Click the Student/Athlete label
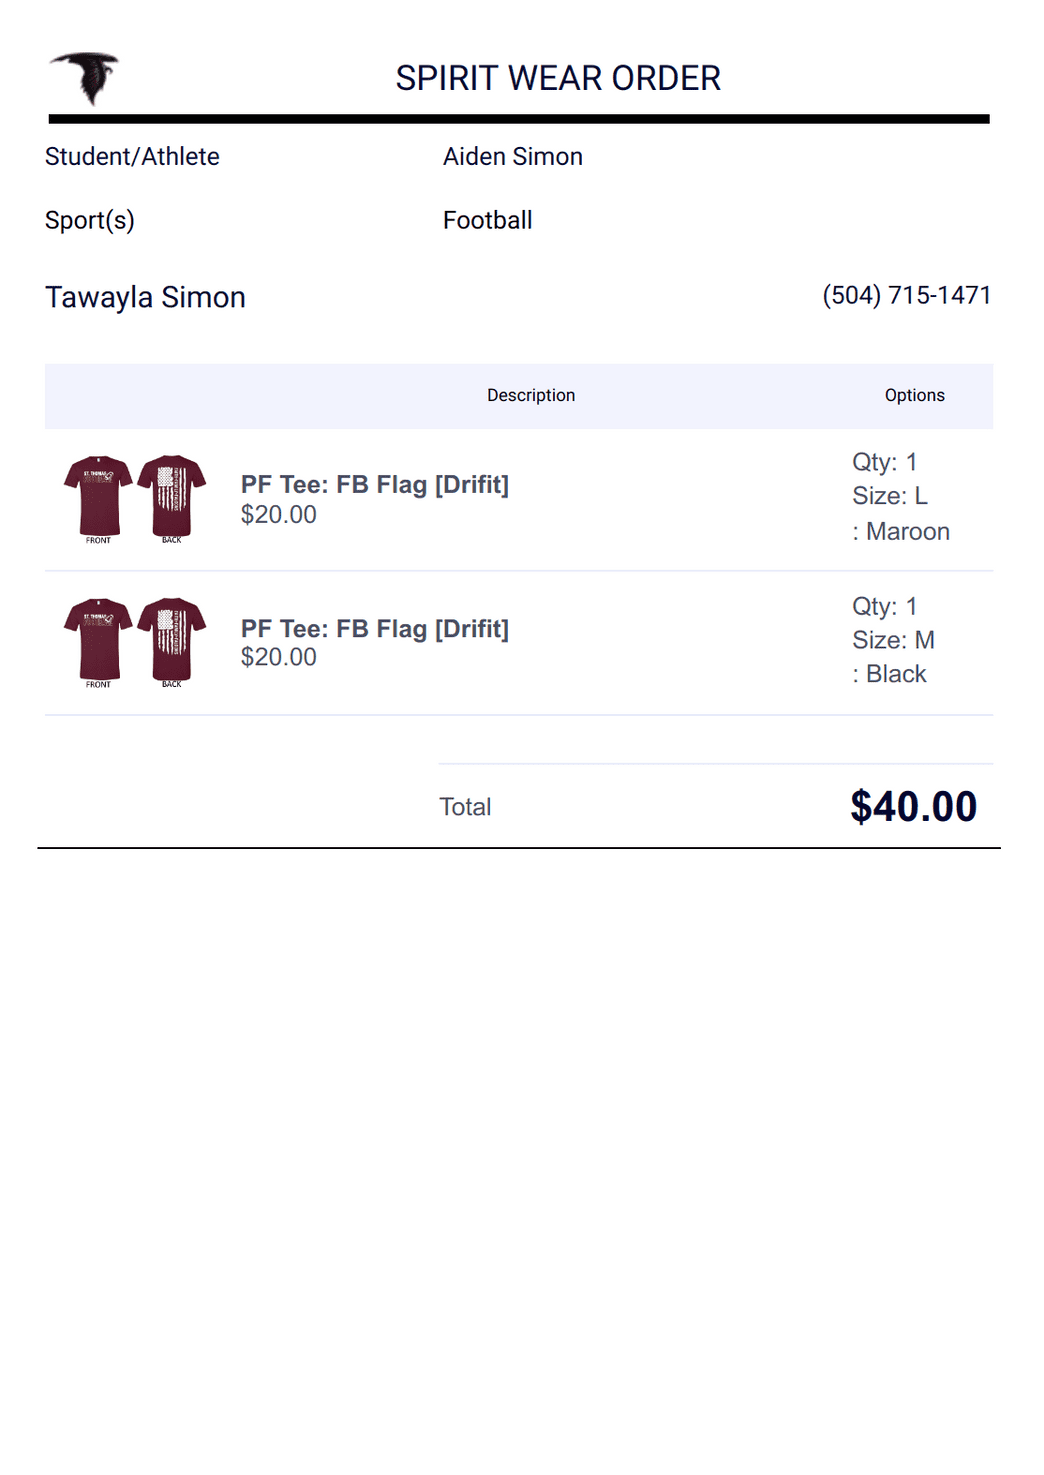1044x1475 pixels. point(132,157)
